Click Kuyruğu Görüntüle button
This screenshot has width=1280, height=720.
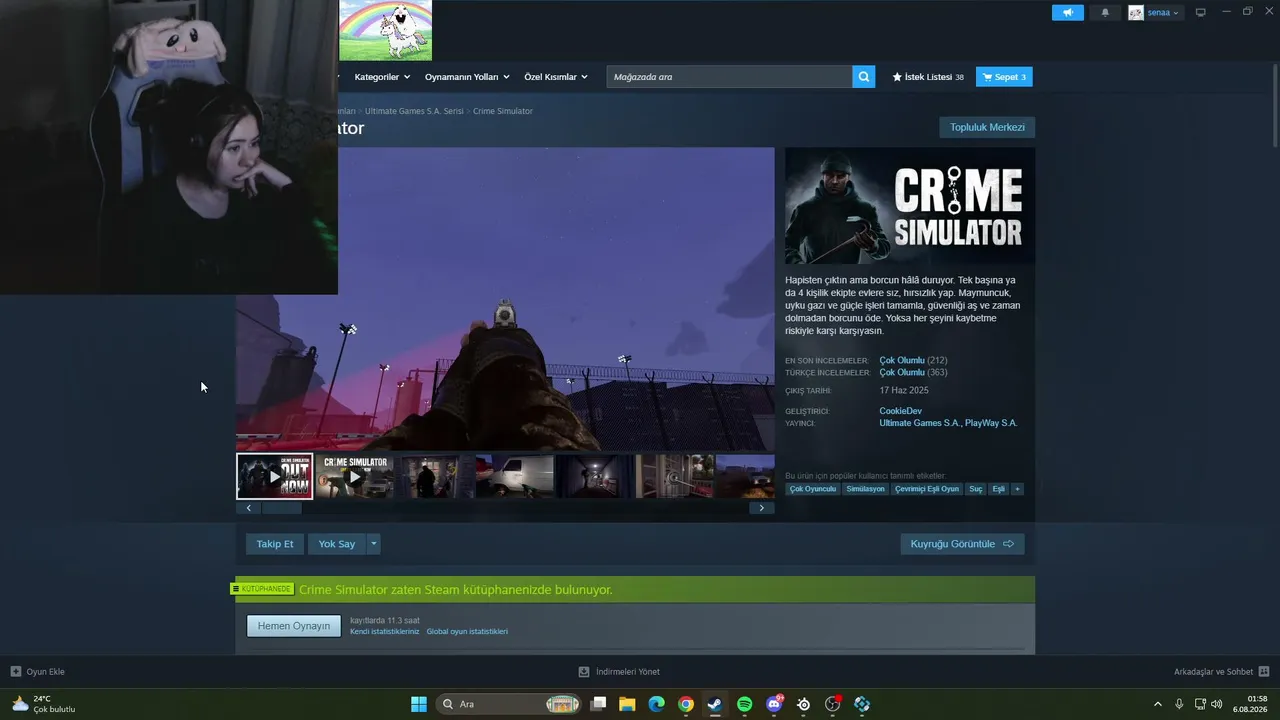(x=962, y=544)
